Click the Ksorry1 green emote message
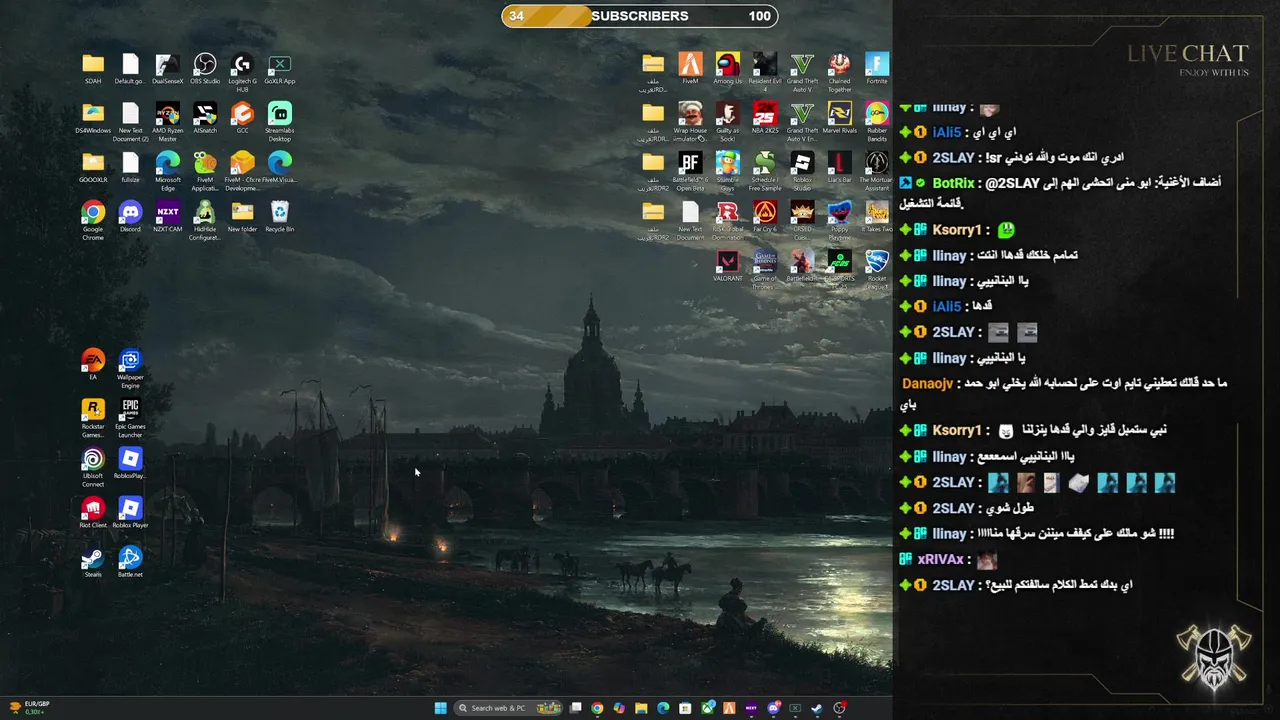 point(1005,230)
